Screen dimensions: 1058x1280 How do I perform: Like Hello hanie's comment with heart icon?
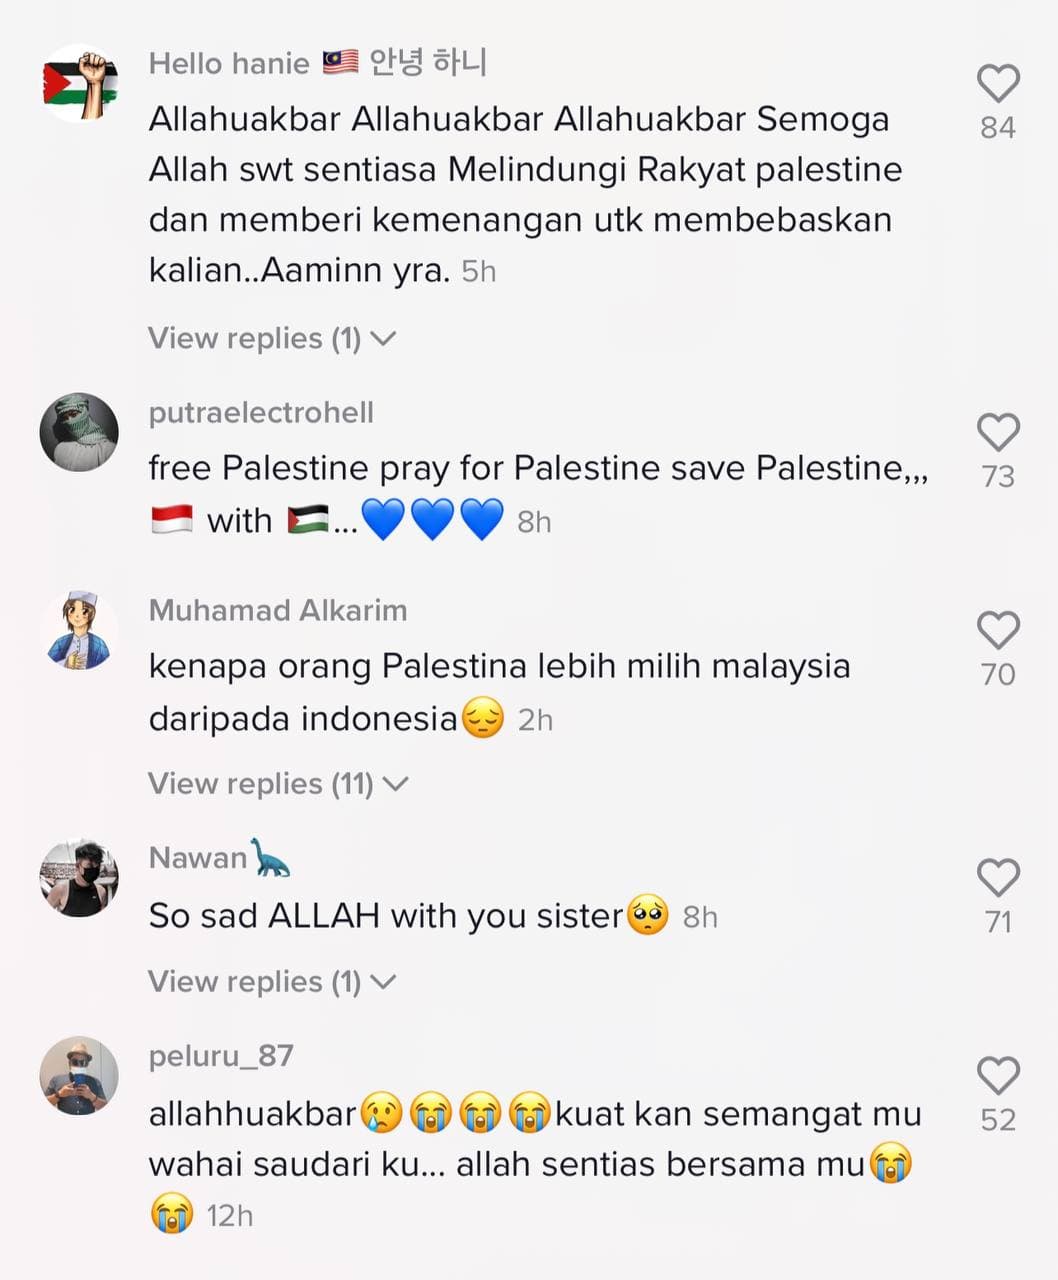998,83
